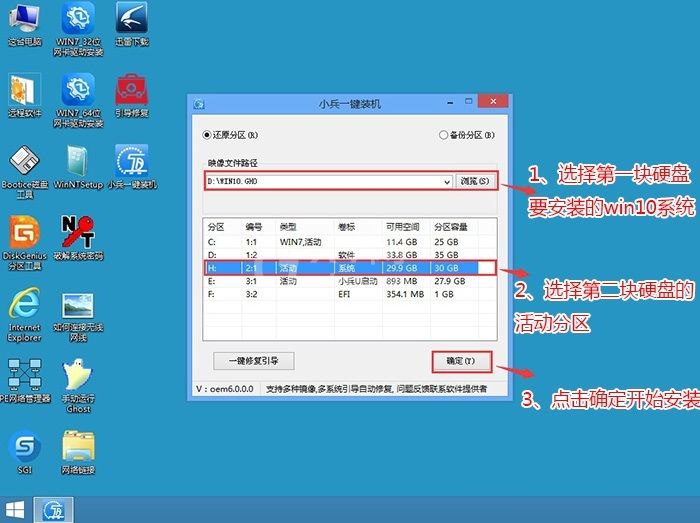
Task: Select partition row E: 小兵U启动
Action: [x=350, y=281]
